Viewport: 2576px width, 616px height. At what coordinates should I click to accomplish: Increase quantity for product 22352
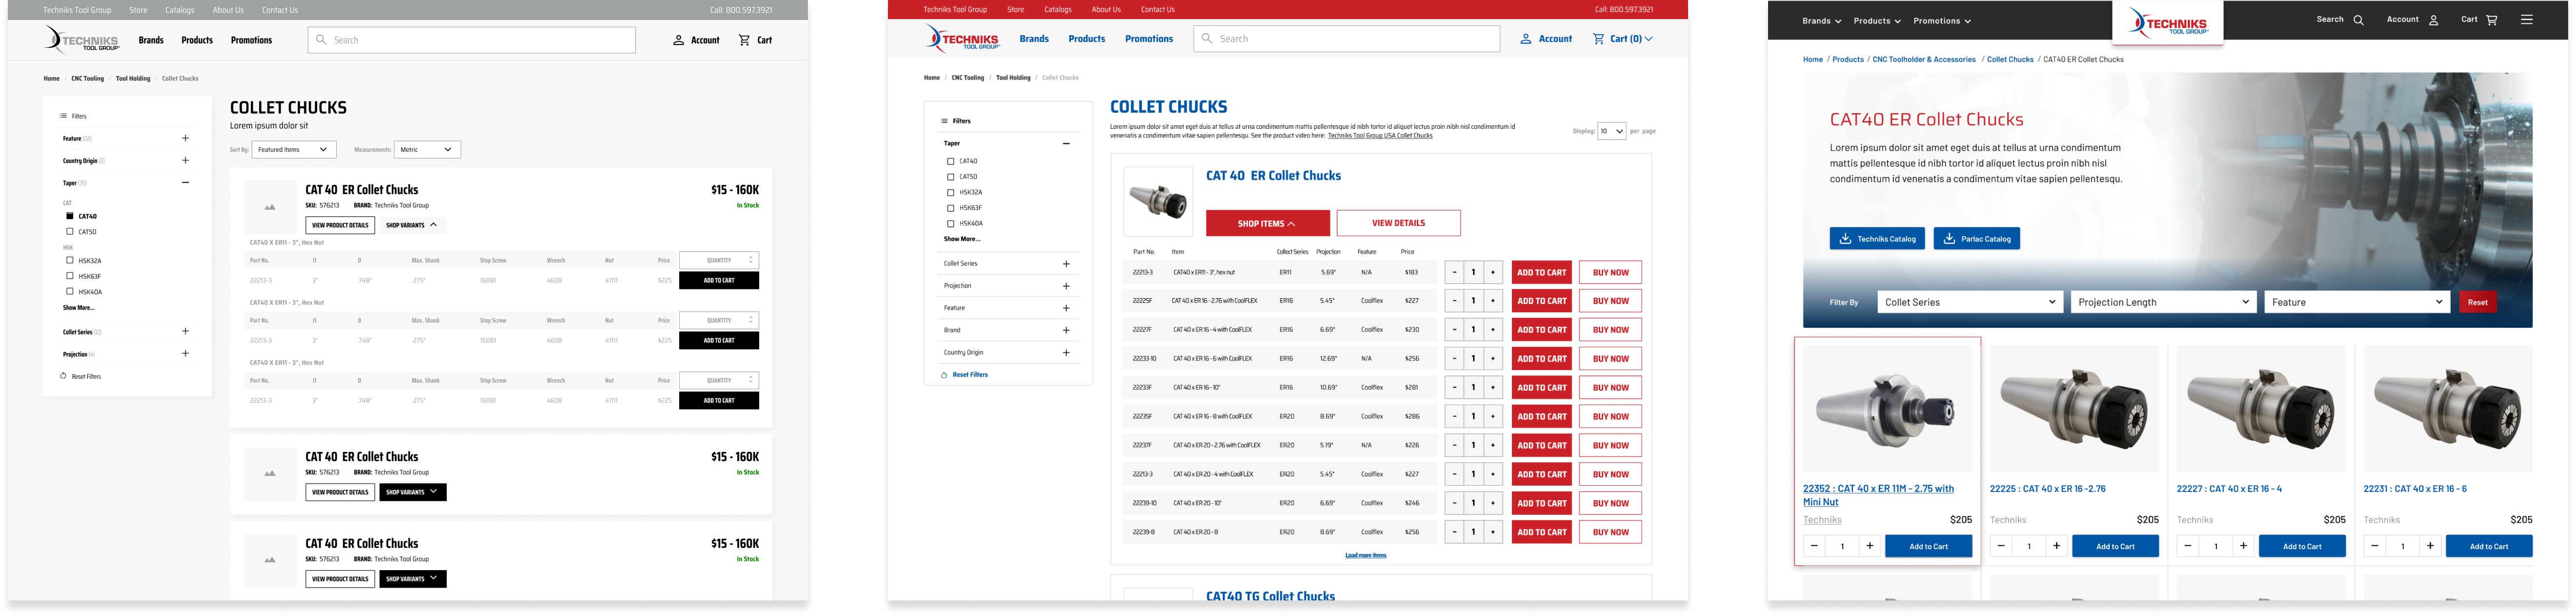1869,546
